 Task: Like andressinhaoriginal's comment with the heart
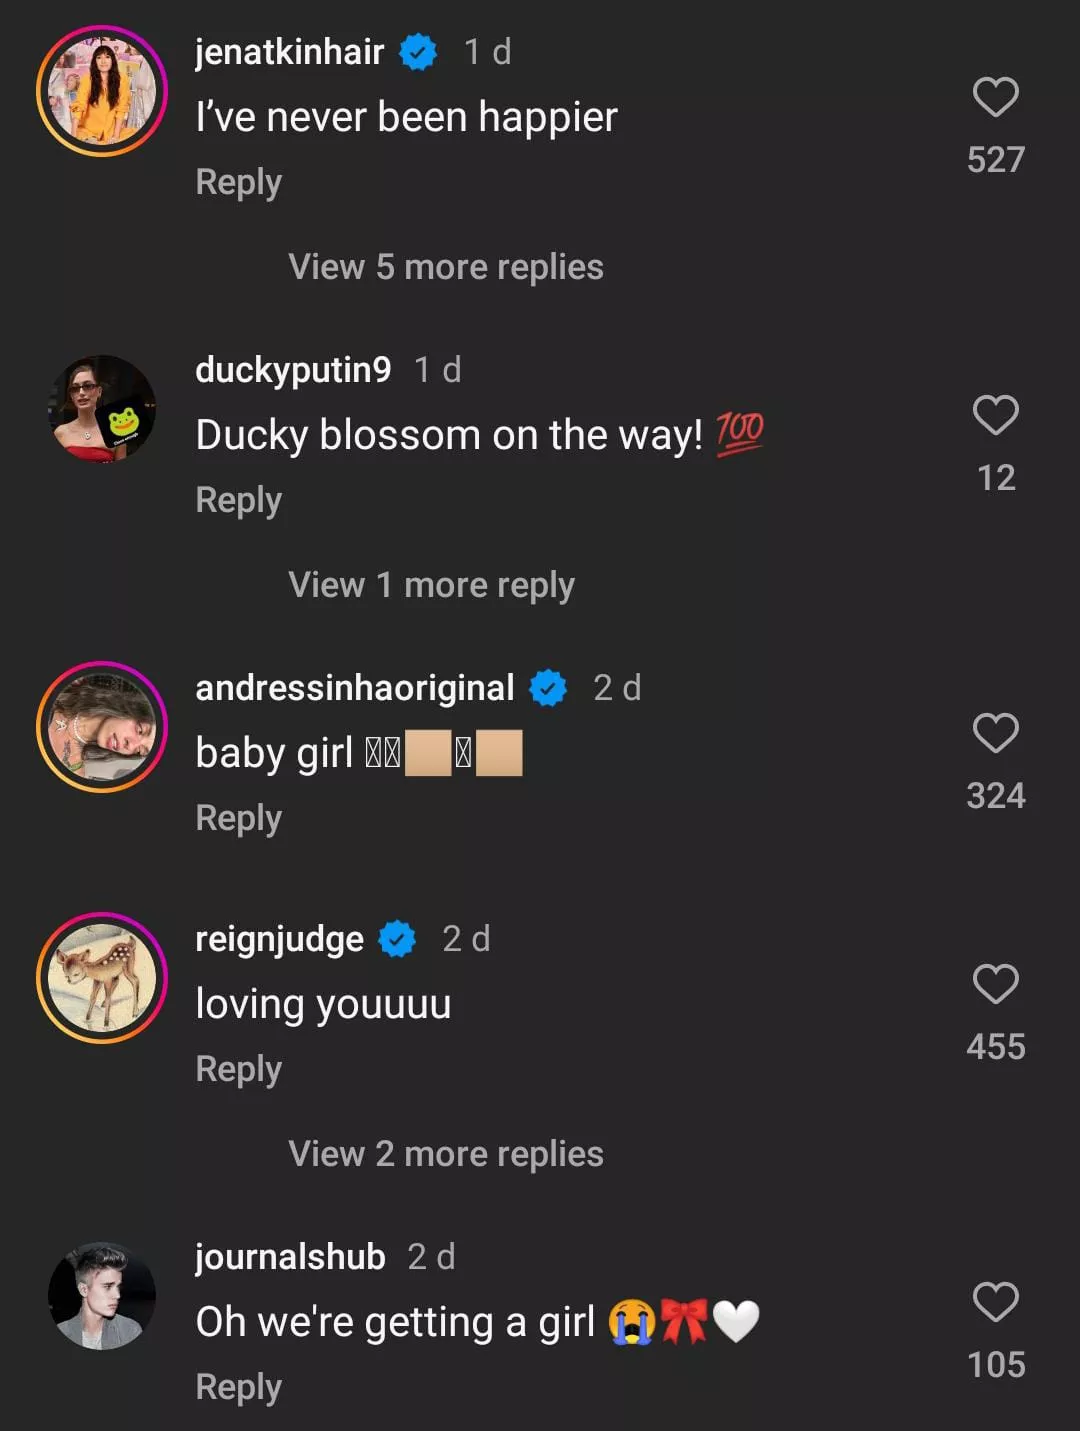(x=995, y=734)
